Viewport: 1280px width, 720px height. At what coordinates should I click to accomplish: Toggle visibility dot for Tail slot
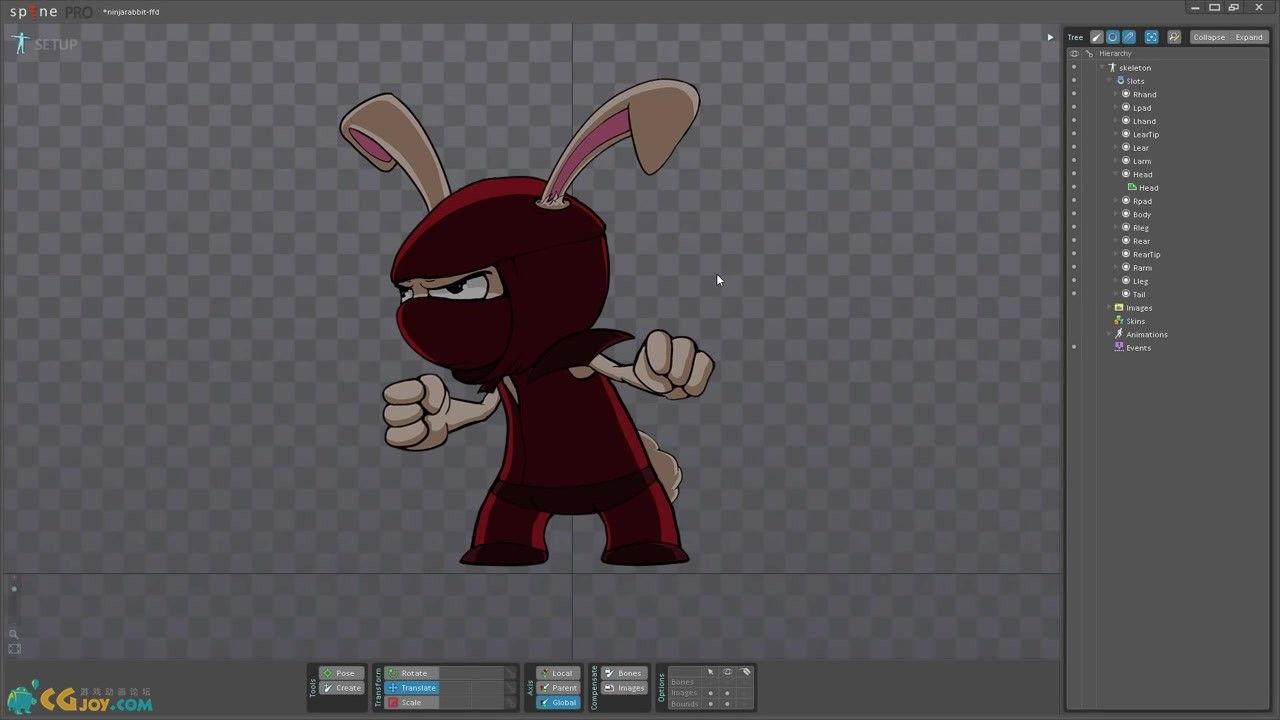1074,294
